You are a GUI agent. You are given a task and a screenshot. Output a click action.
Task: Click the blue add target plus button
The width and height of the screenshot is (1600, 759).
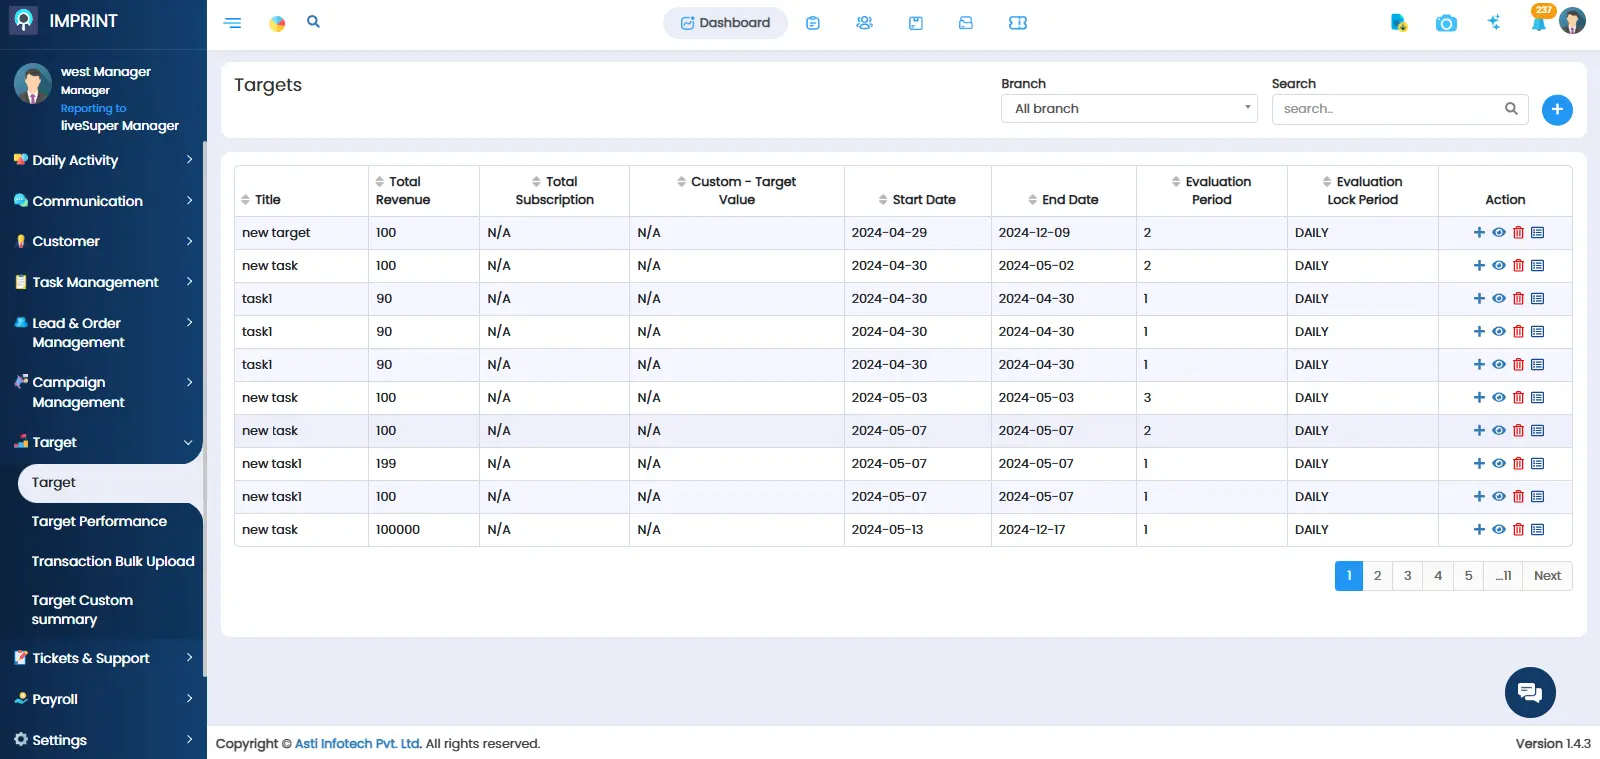tap(1556, 110)
